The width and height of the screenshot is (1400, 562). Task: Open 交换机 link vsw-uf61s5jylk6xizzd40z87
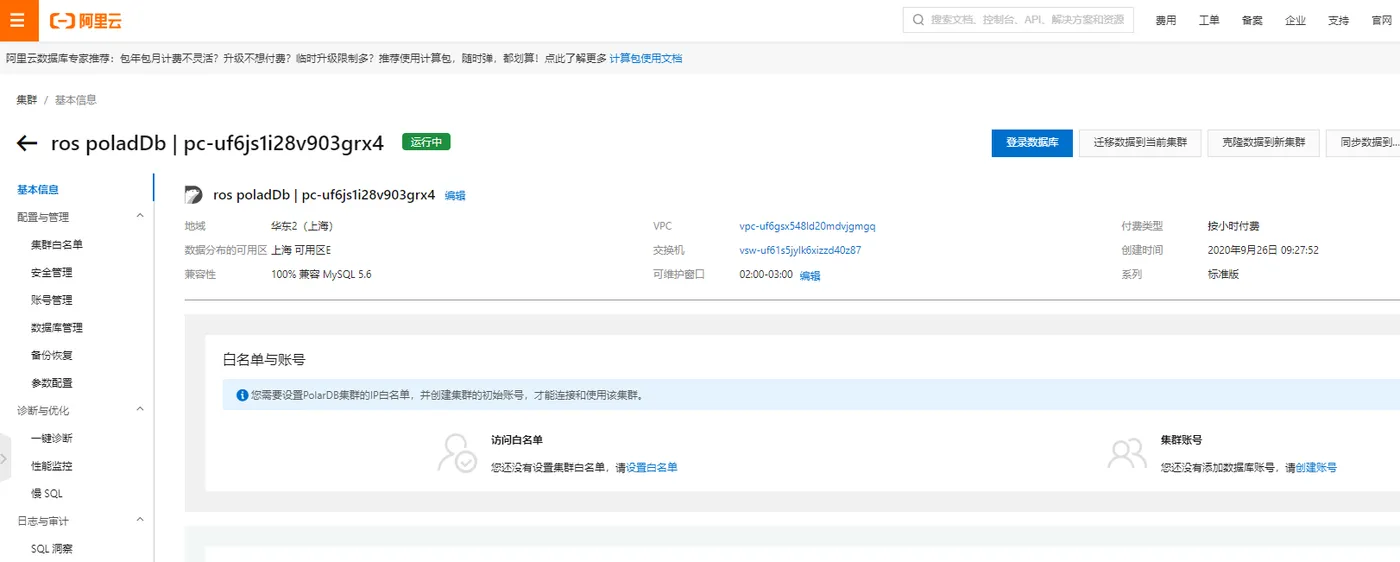pyautogui.click(x=800, y=250)
